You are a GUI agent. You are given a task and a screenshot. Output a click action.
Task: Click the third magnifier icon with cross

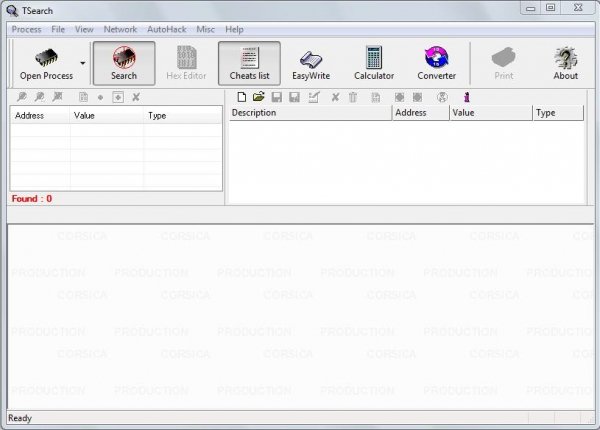[x=57, y=97]
